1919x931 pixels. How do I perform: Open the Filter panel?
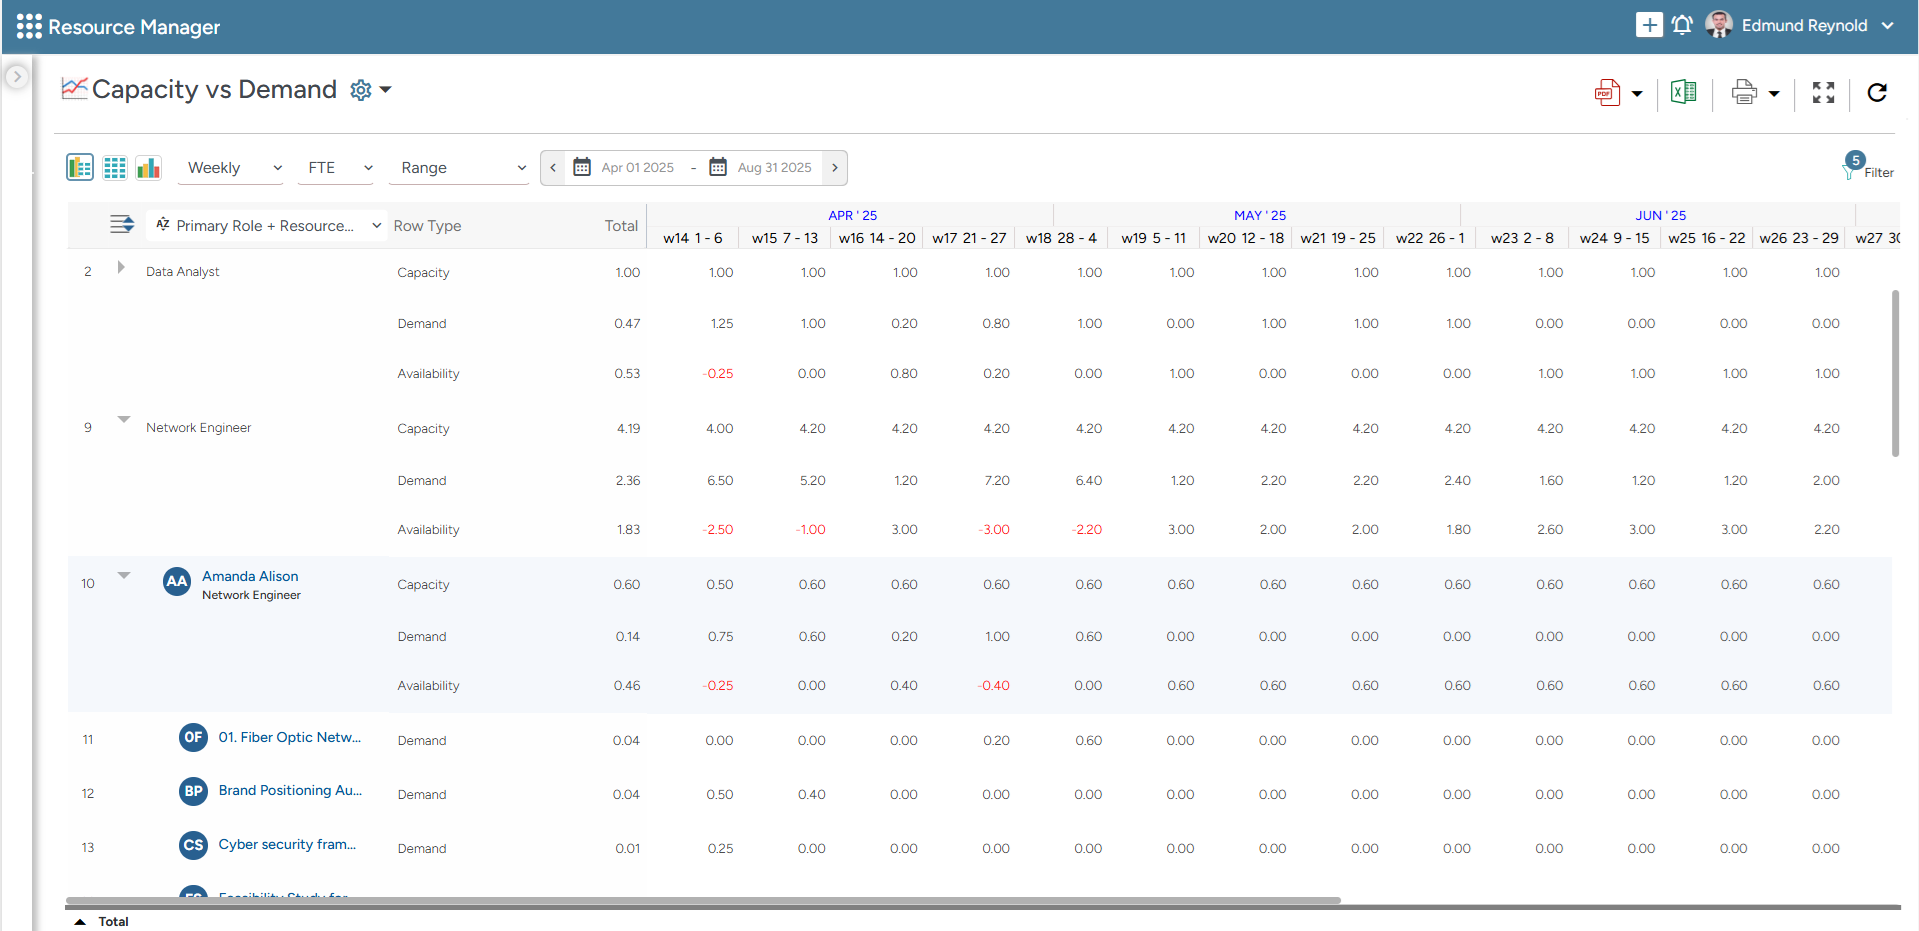click(1868, 168)
